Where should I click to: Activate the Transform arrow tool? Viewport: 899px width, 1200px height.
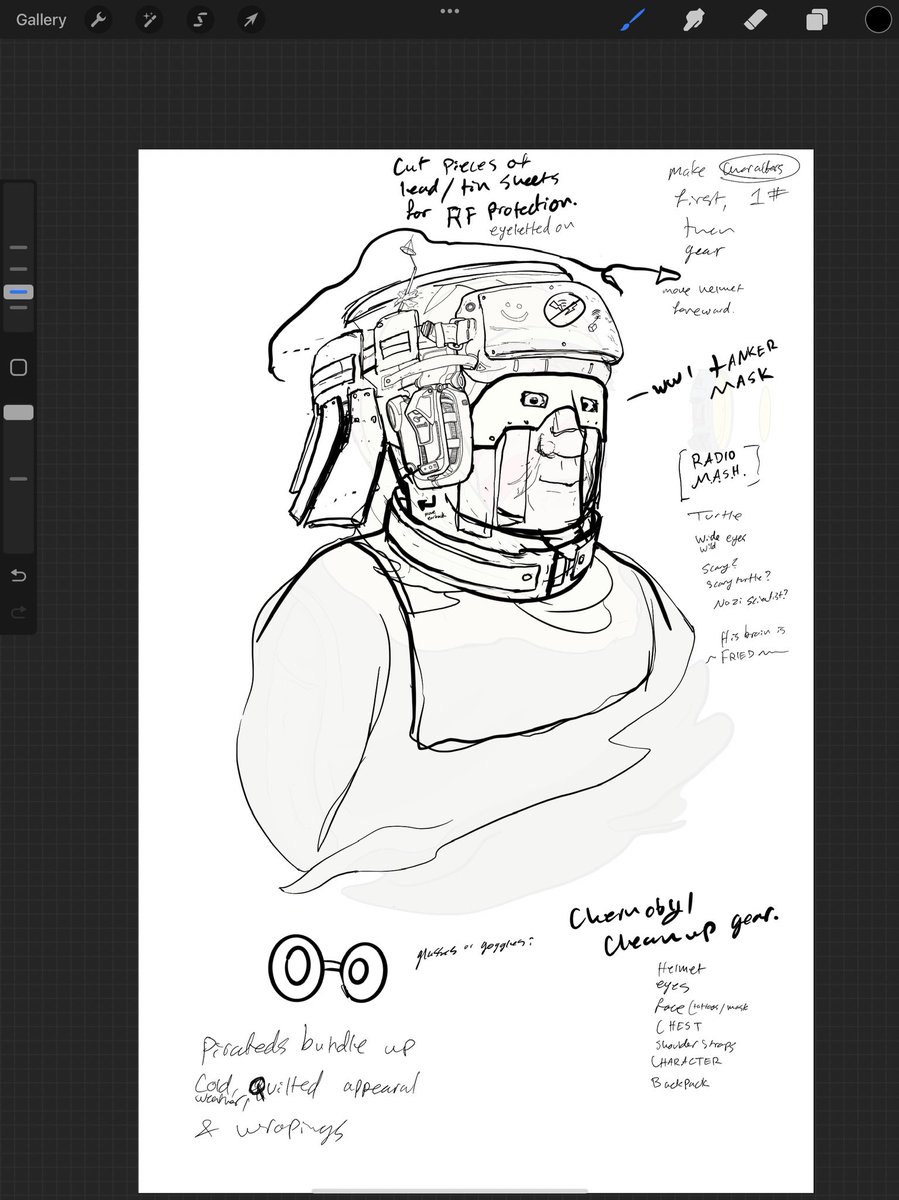(251, 19)
